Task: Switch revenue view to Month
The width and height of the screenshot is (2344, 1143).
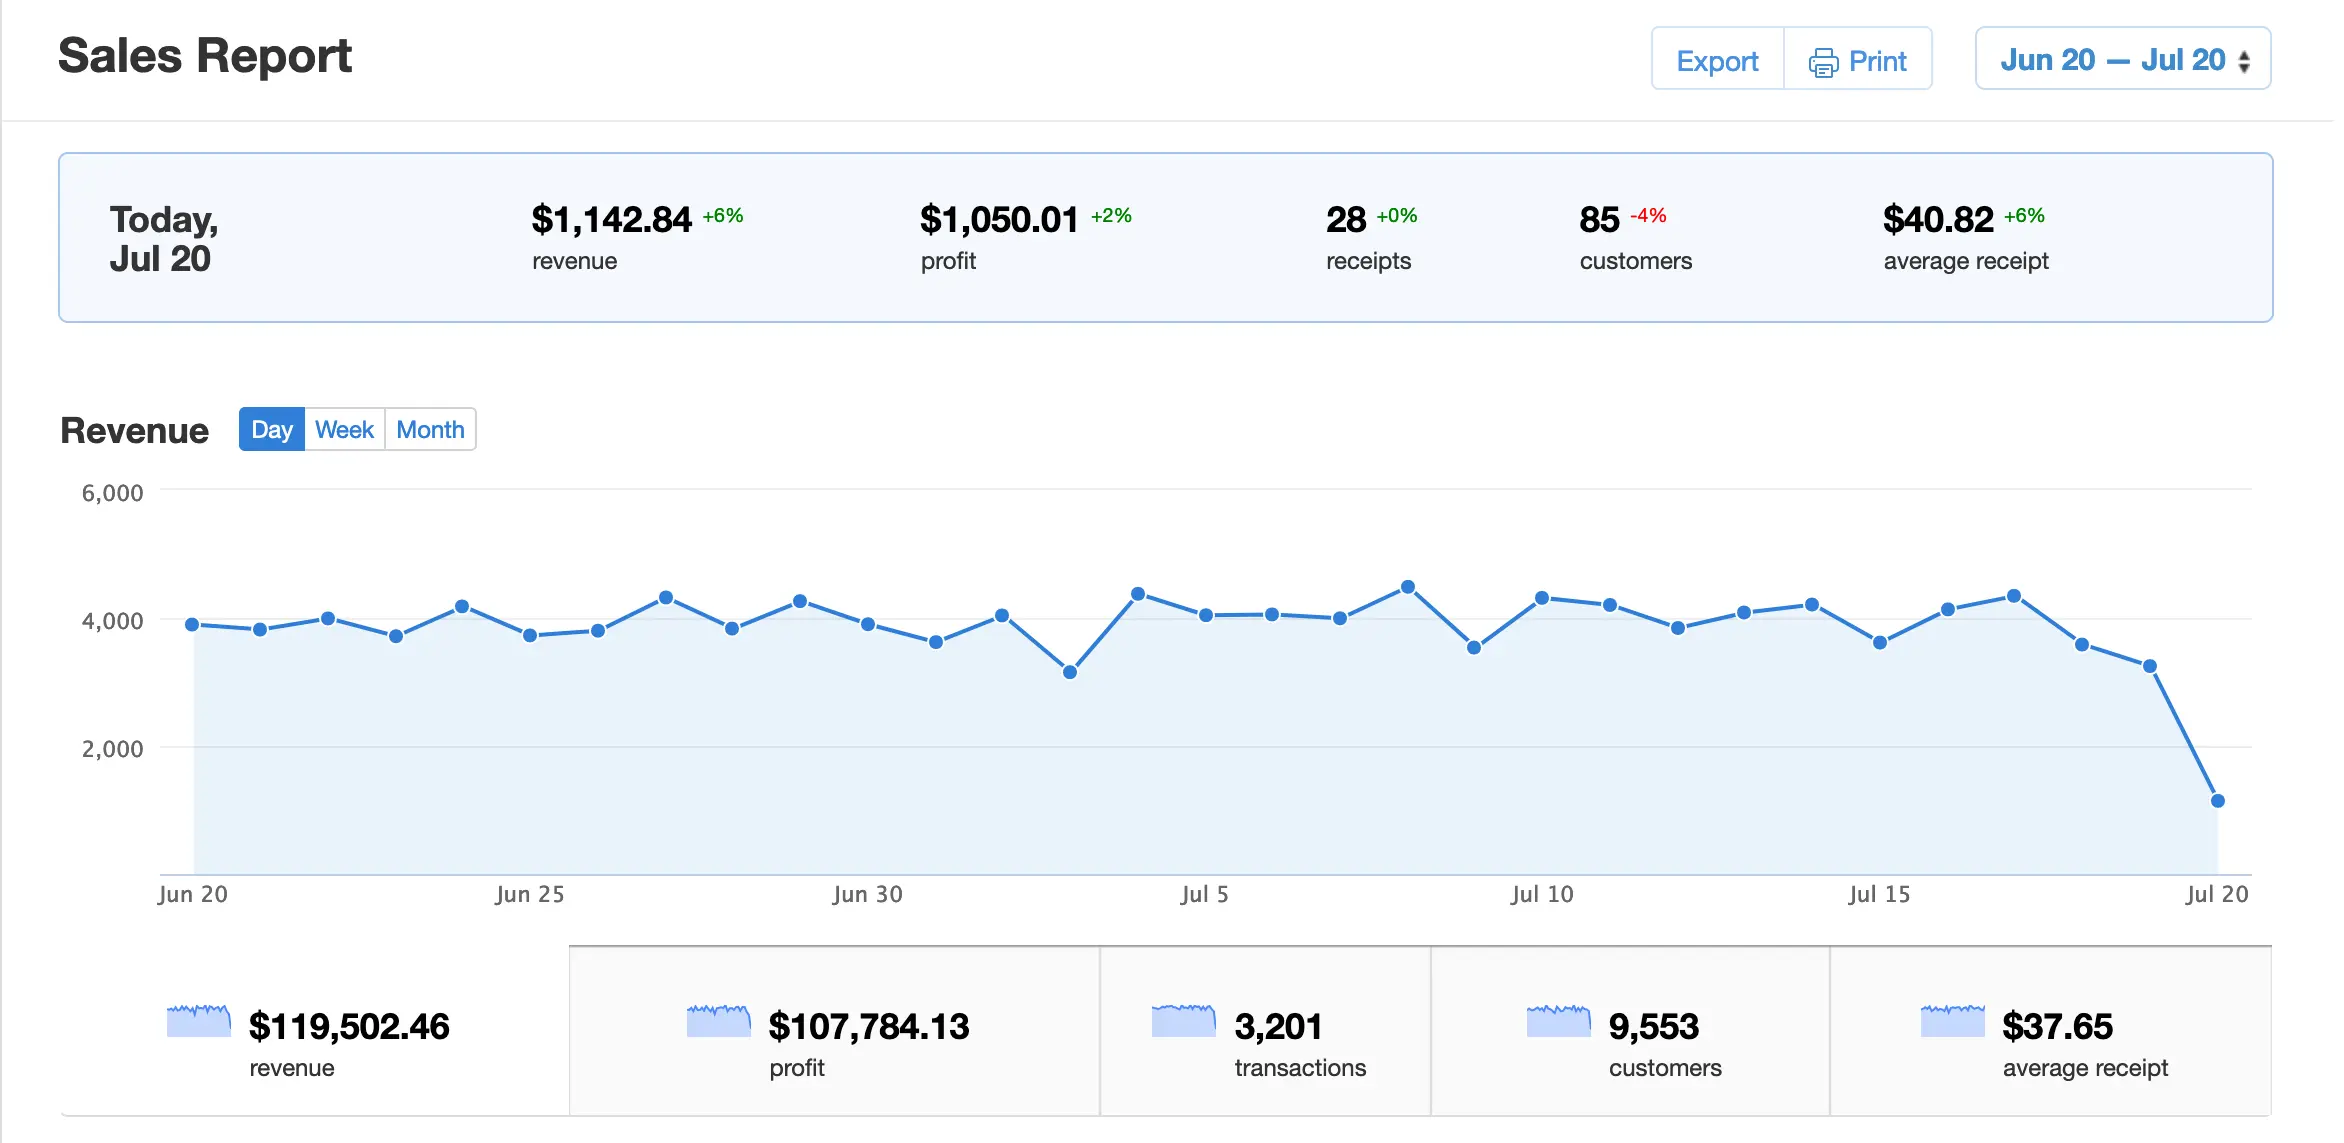Action: [430, 429]
